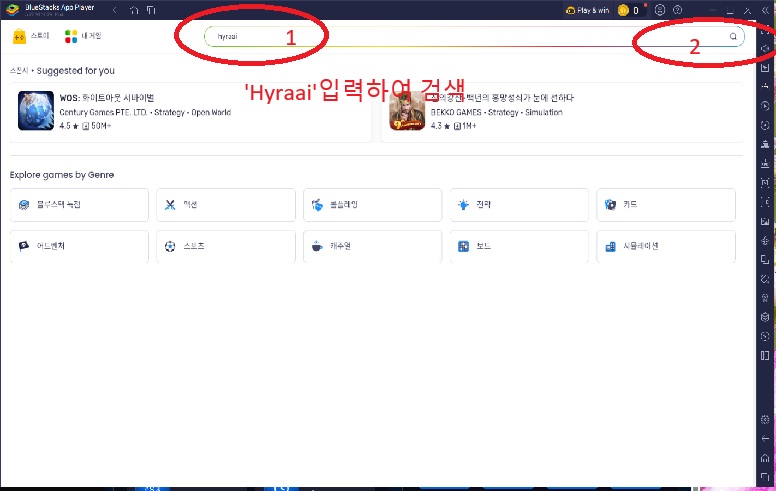Open the 블루스택 독점 genre
Screen dimensions: 776x491
79,204
